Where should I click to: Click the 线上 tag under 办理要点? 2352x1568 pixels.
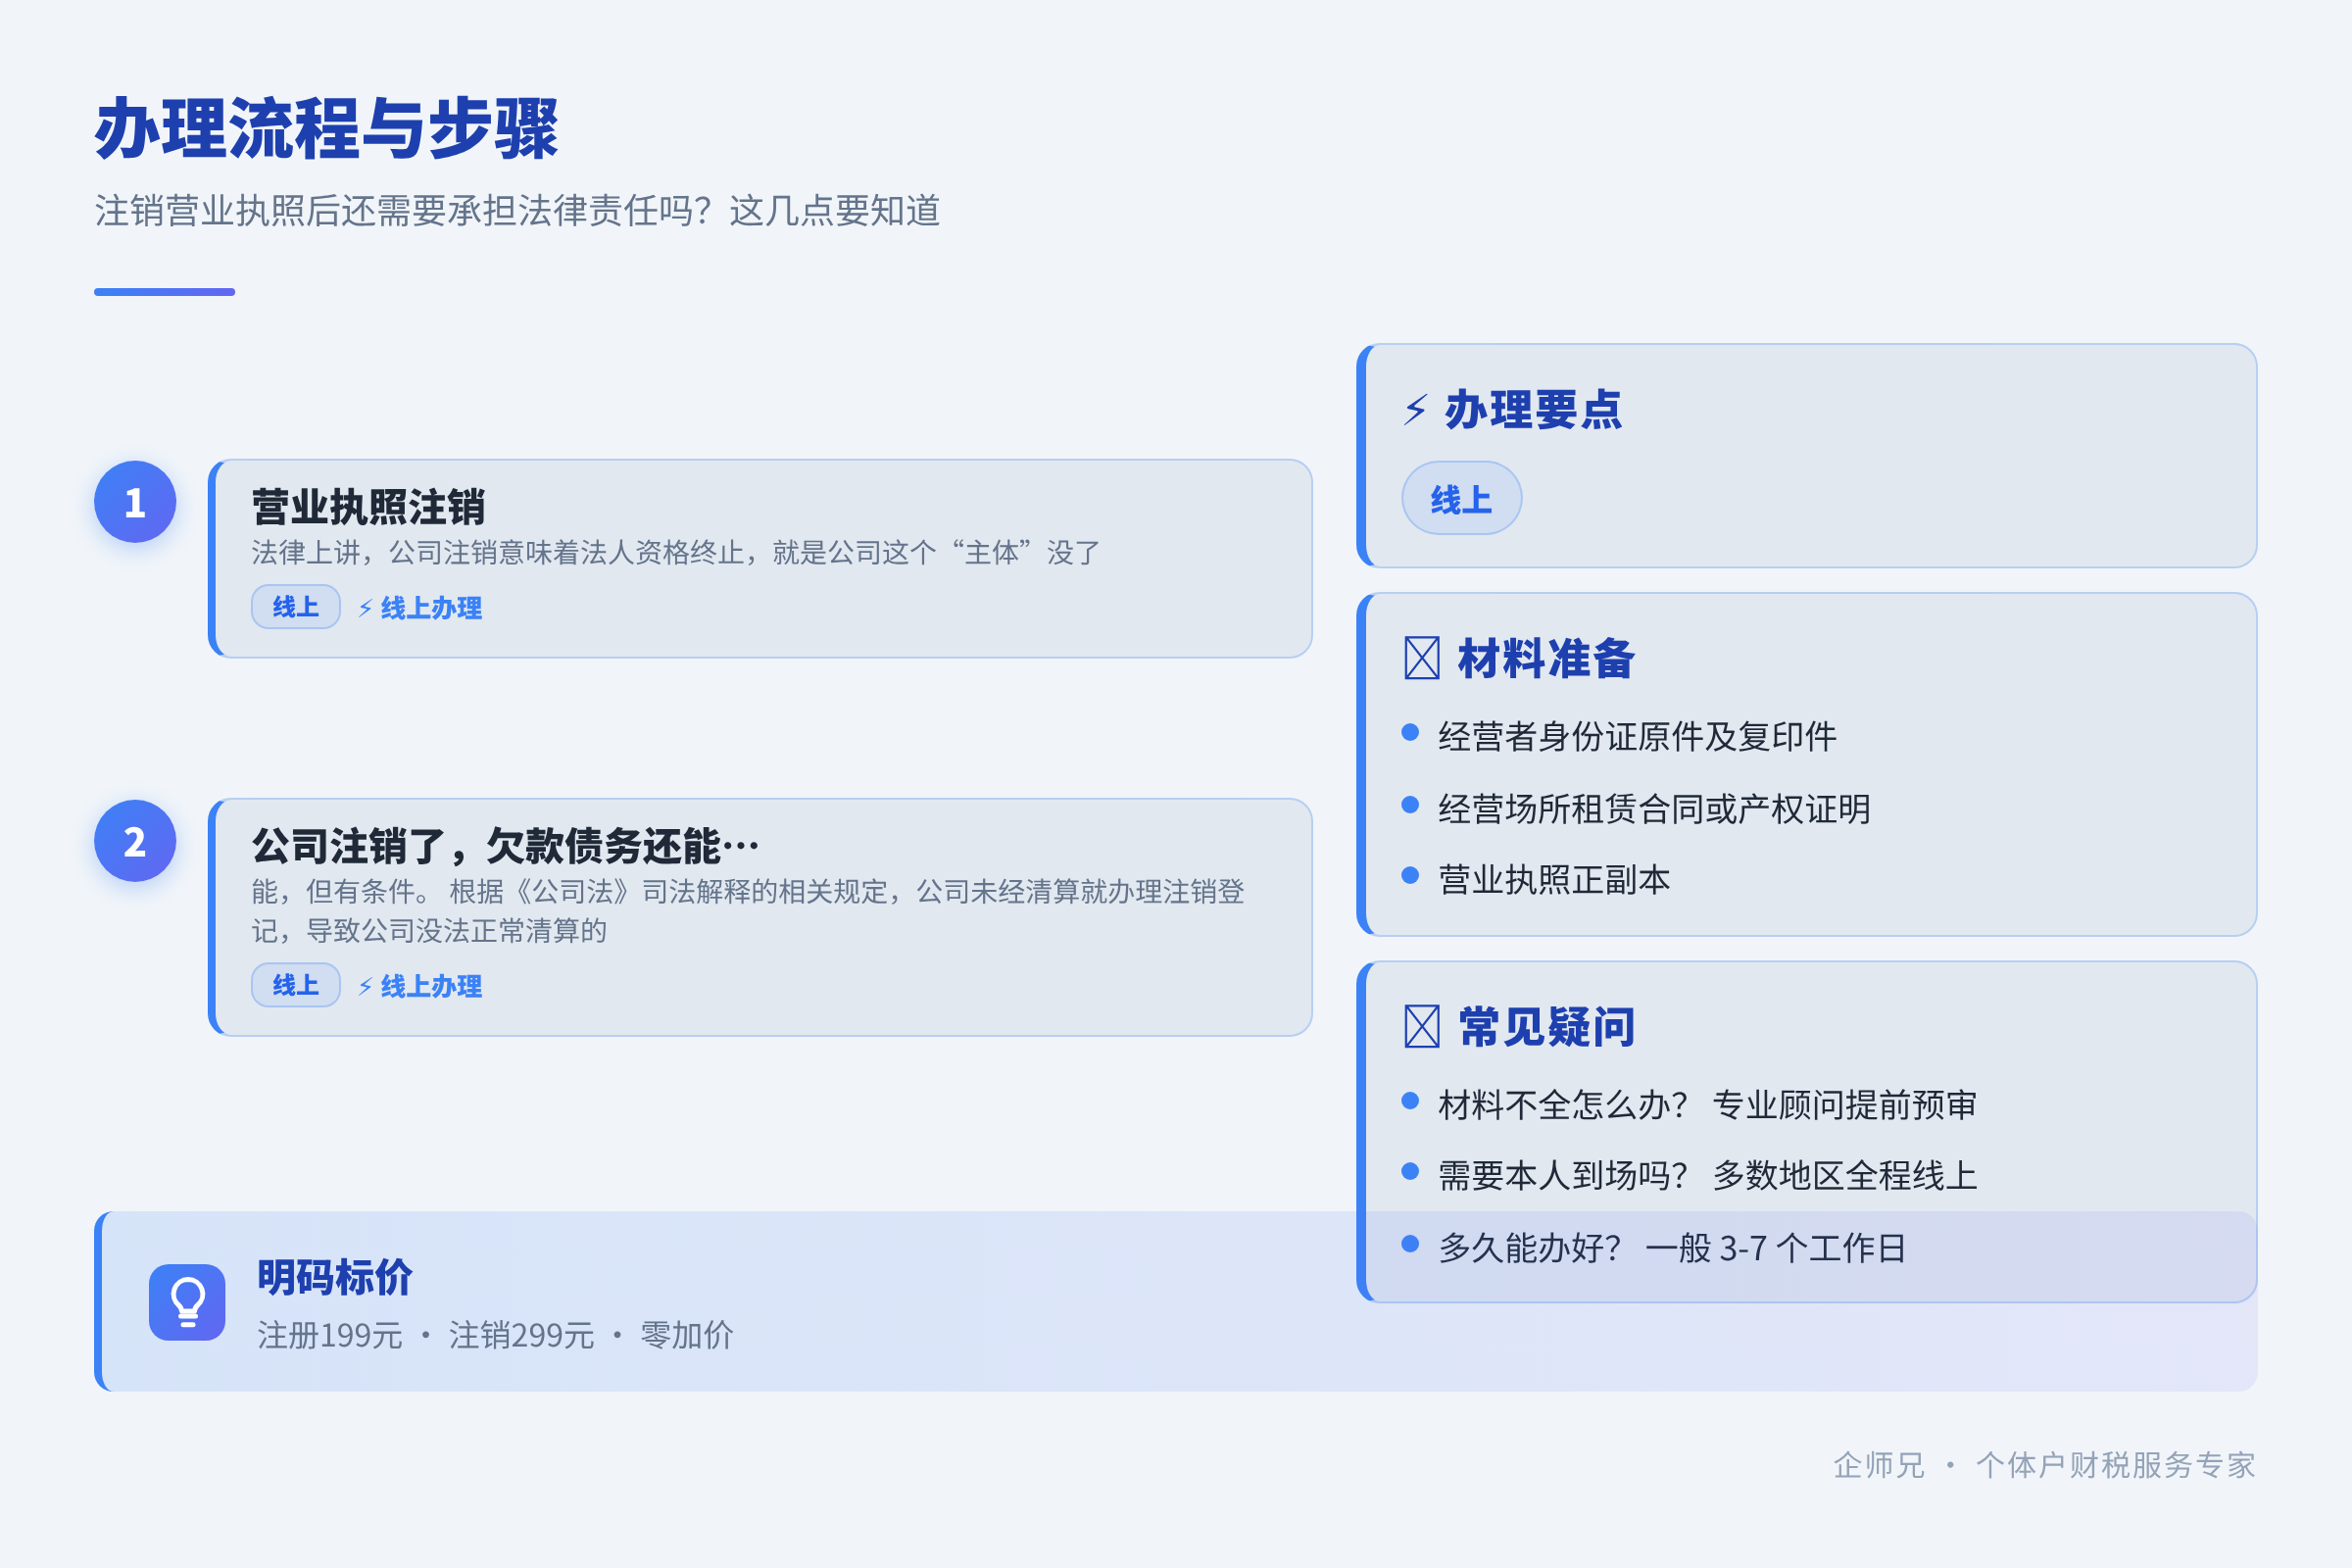1461,498
